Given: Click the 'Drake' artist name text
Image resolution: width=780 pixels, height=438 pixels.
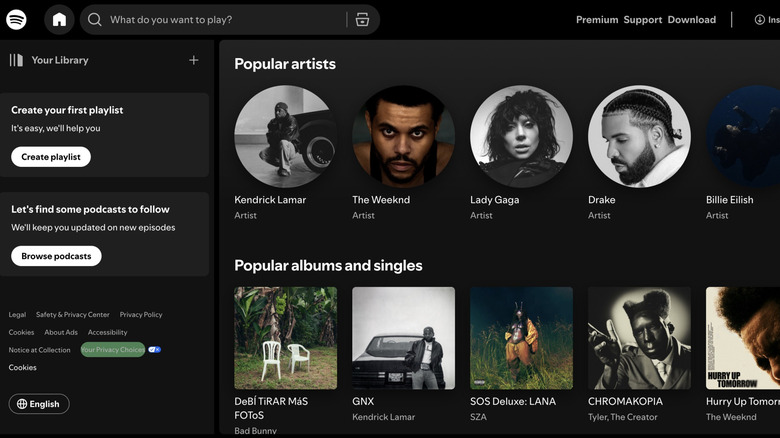Looking at the screenshot, I should point(601,200).
